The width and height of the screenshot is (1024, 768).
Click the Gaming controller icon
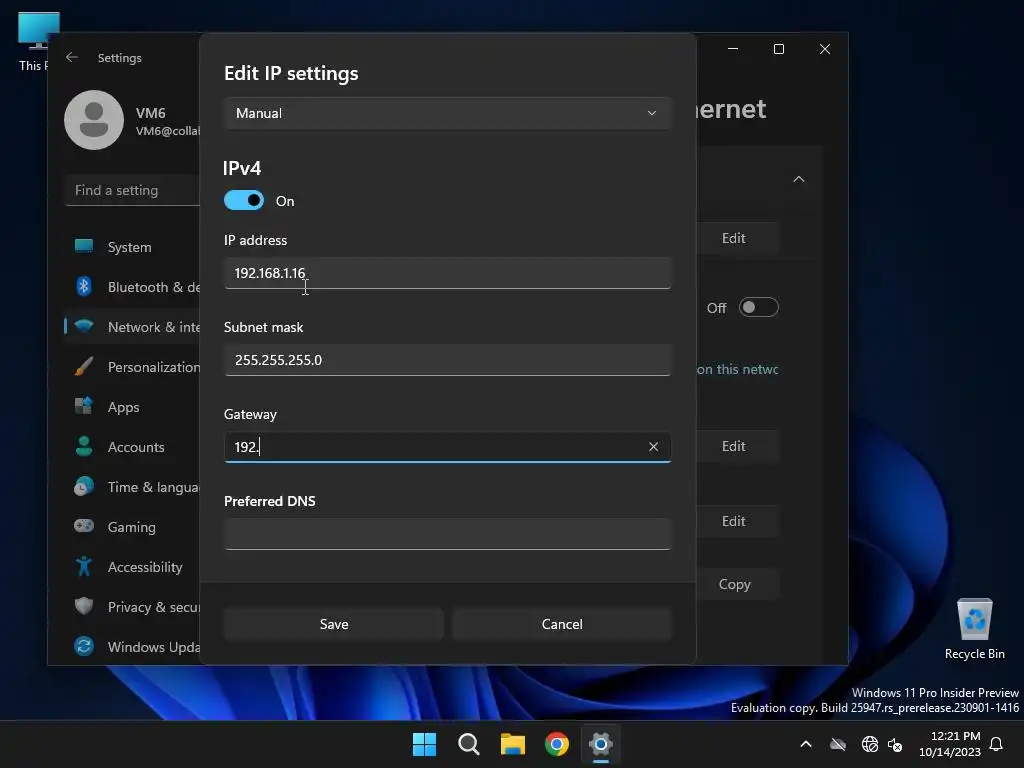point(84,526)
